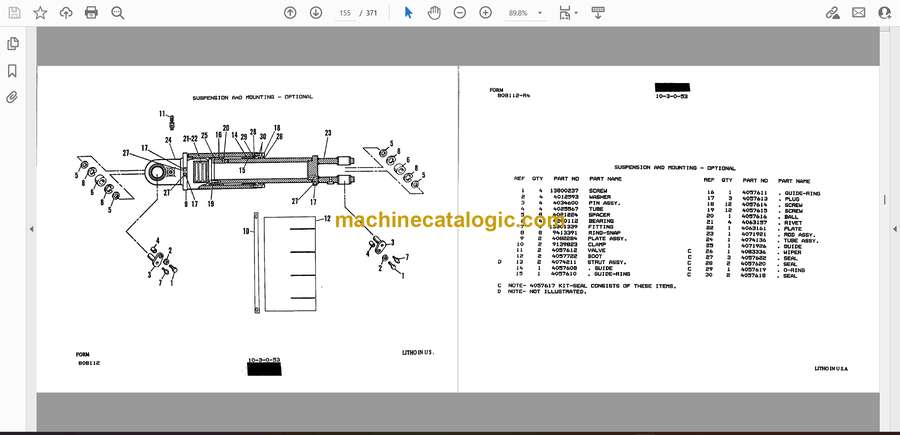This screenshot has height=435, width=900.
Task: Click the 'RING-SNAP' part name
Action: 605,233
